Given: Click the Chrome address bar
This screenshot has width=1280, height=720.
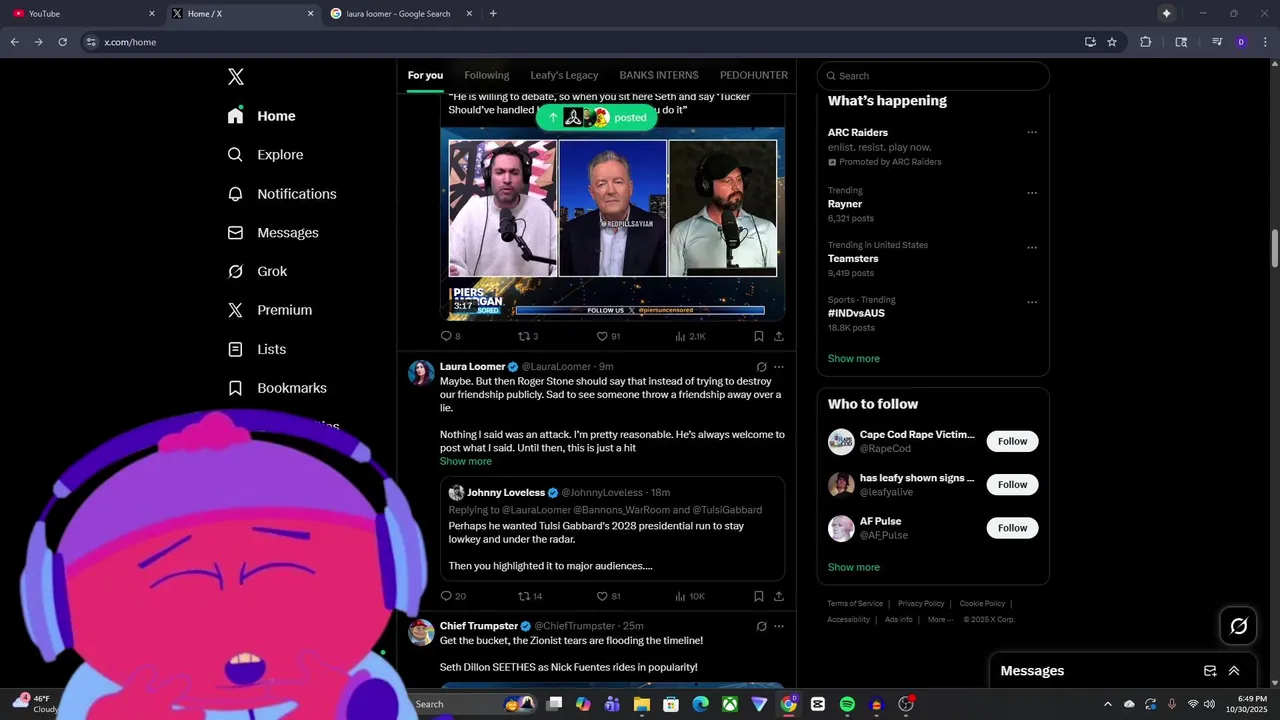Looking at the screenshot, I should click(580, 42).
